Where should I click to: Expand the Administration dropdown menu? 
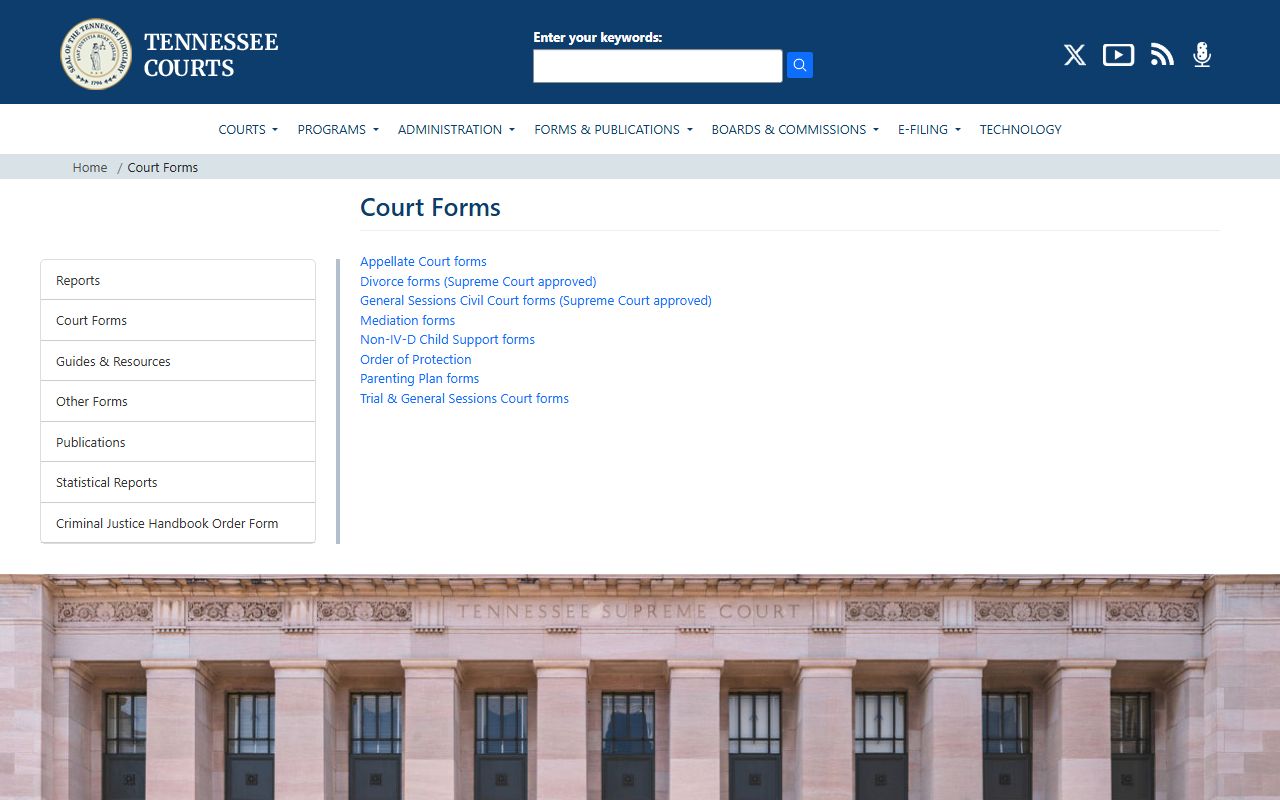[456, 129]
